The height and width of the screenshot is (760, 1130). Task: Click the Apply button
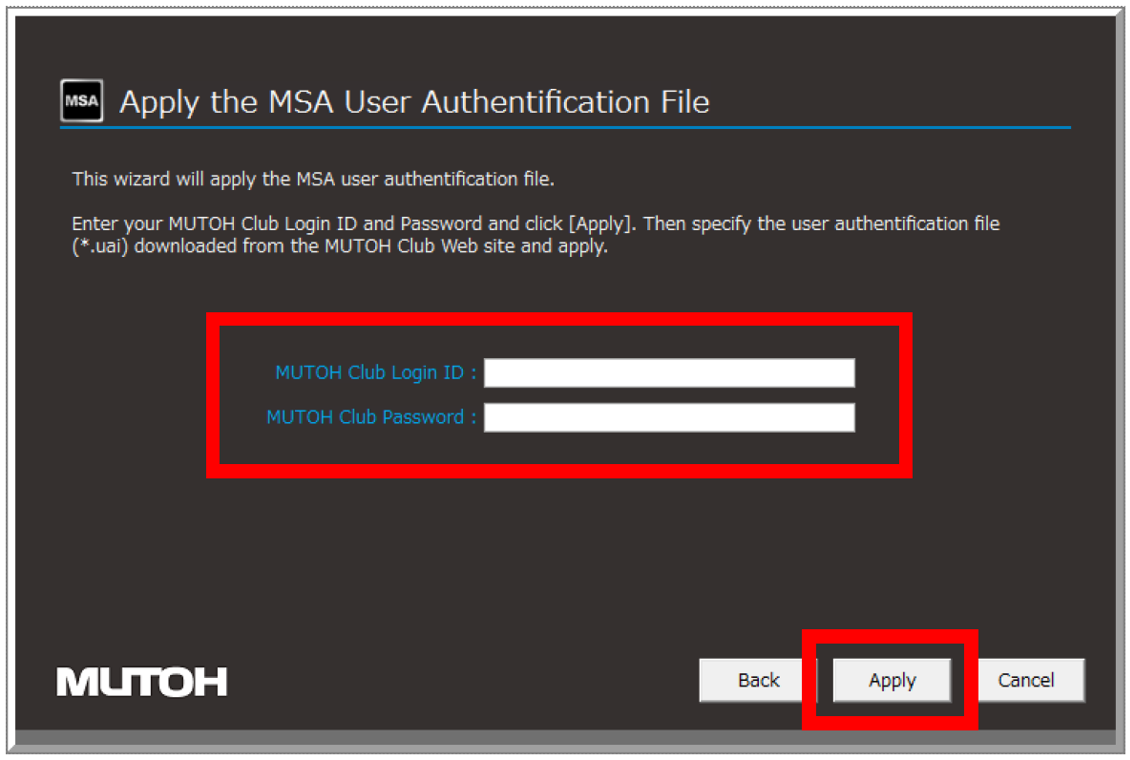click(891, 680)
